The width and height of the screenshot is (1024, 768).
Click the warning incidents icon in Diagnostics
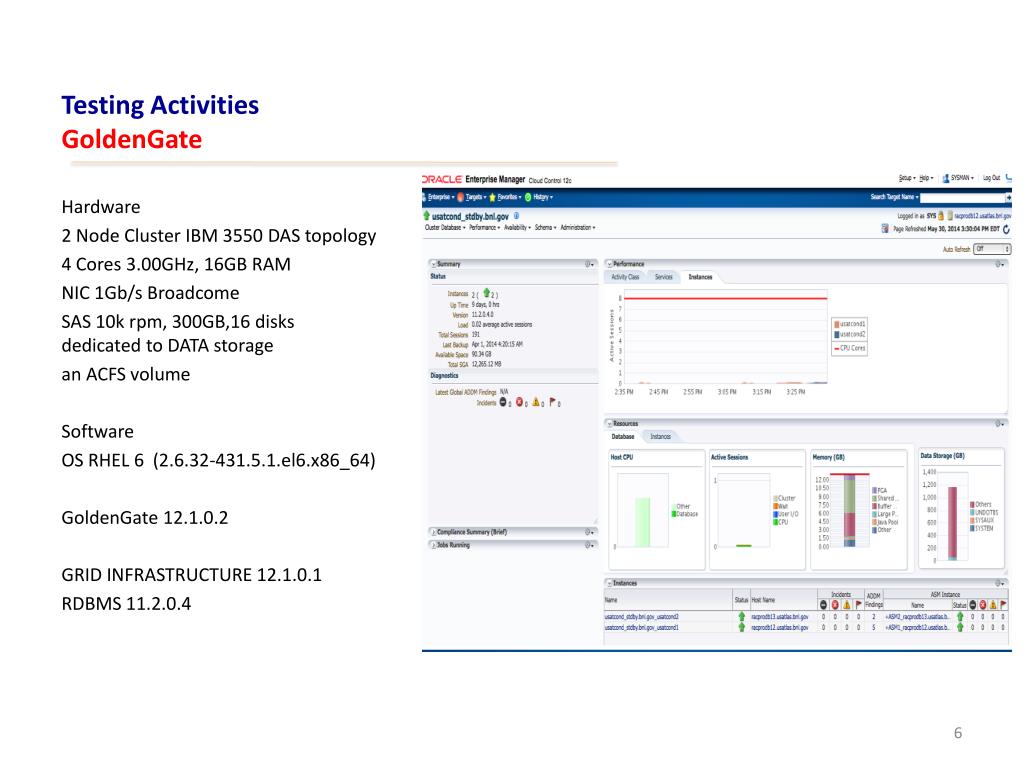click(536, 402)
